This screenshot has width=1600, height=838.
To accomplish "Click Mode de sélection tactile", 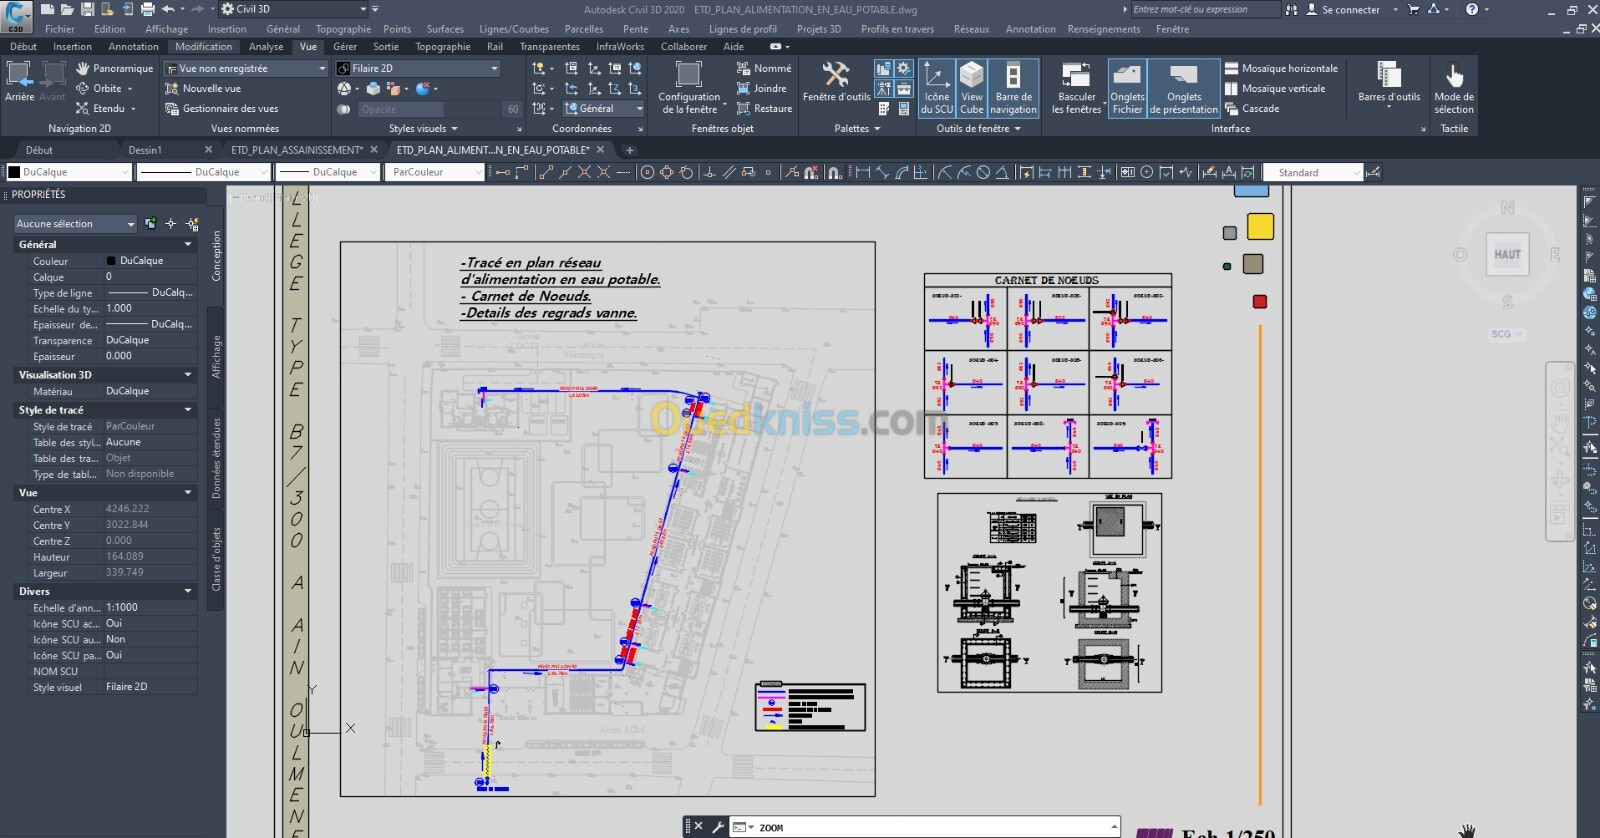I will click(1454, 87).
